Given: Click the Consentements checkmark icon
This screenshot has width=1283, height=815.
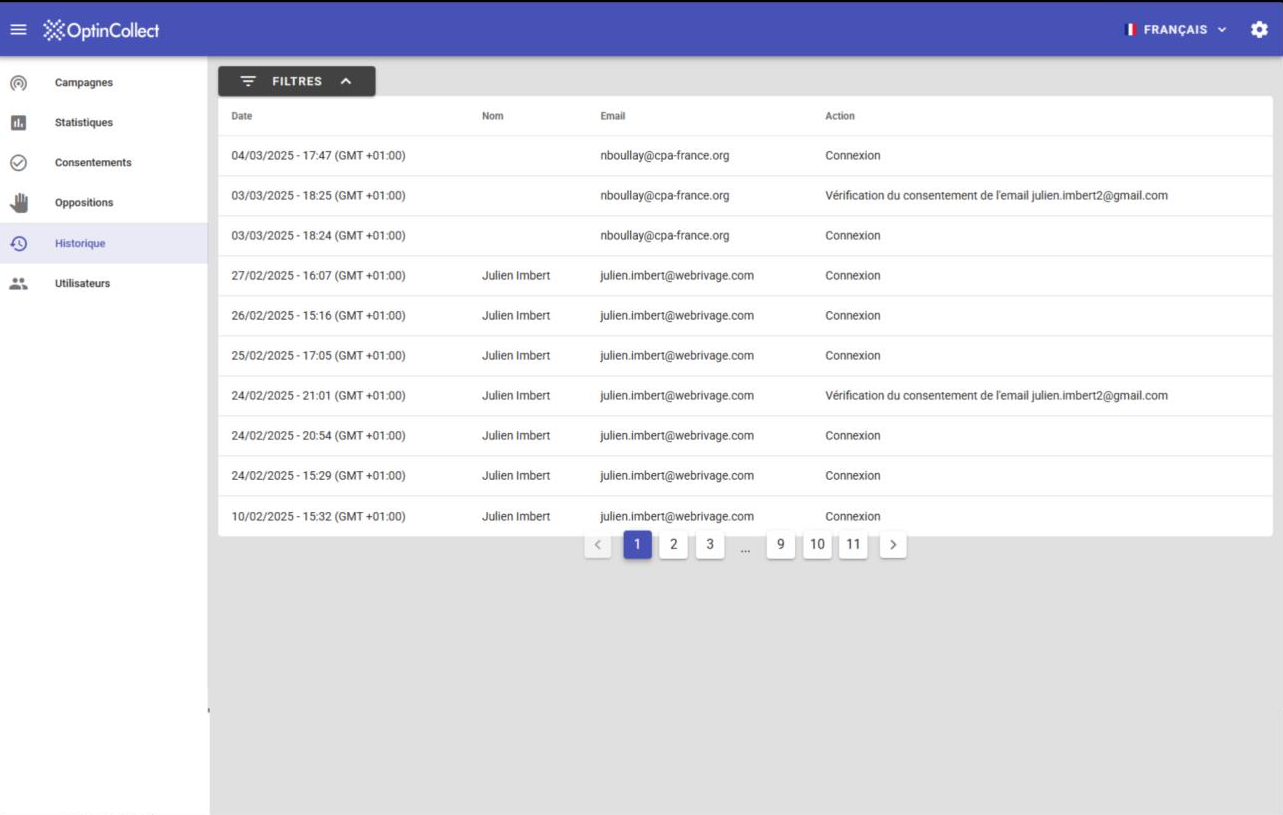Looking at the screenshot, I should (x=18, y=163).
